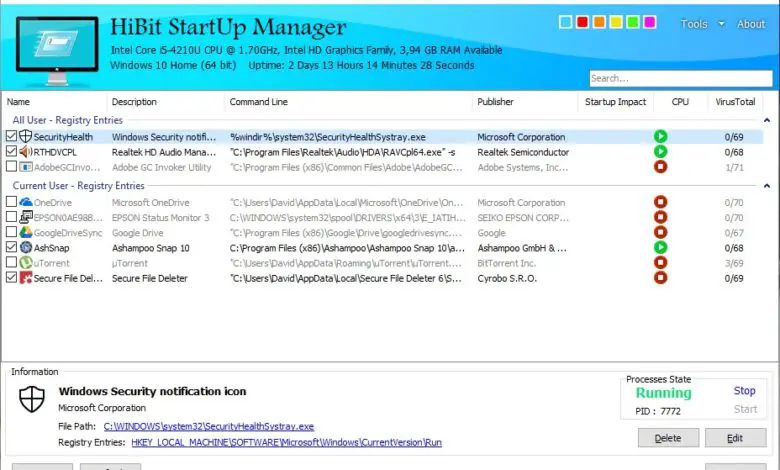Select the orange color theme swatch

click(599, 22)
